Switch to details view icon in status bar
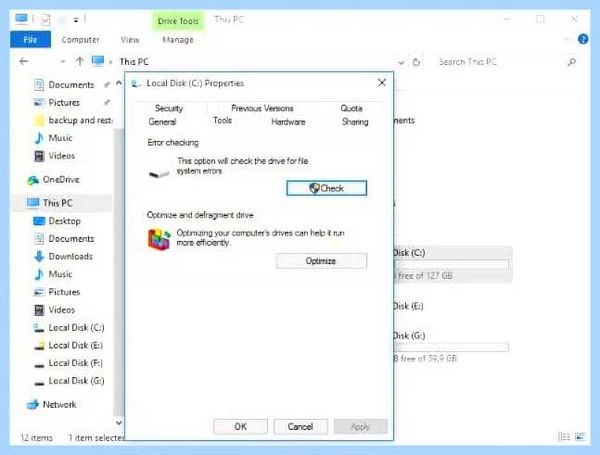Image resolution: width=600 pixels, height=455 pixels. point(564,437)
